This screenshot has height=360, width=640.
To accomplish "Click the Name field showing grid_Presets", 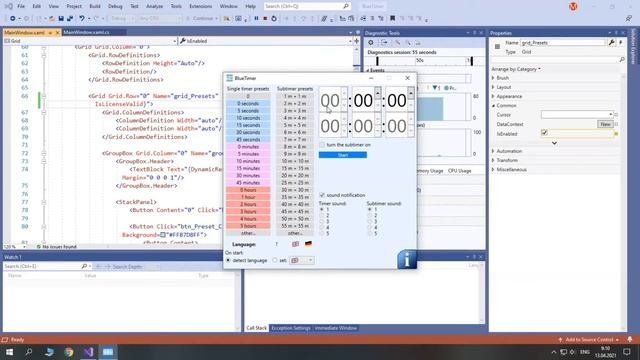I will [562, 42].
